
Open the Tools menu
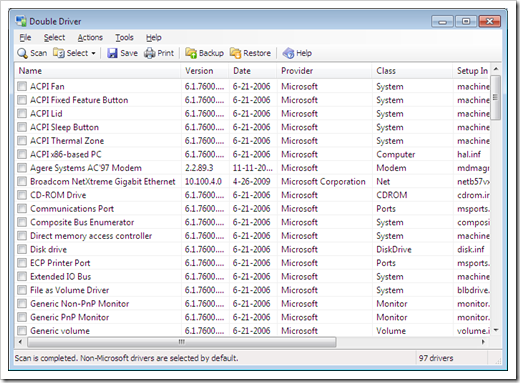tap(124, 38)
